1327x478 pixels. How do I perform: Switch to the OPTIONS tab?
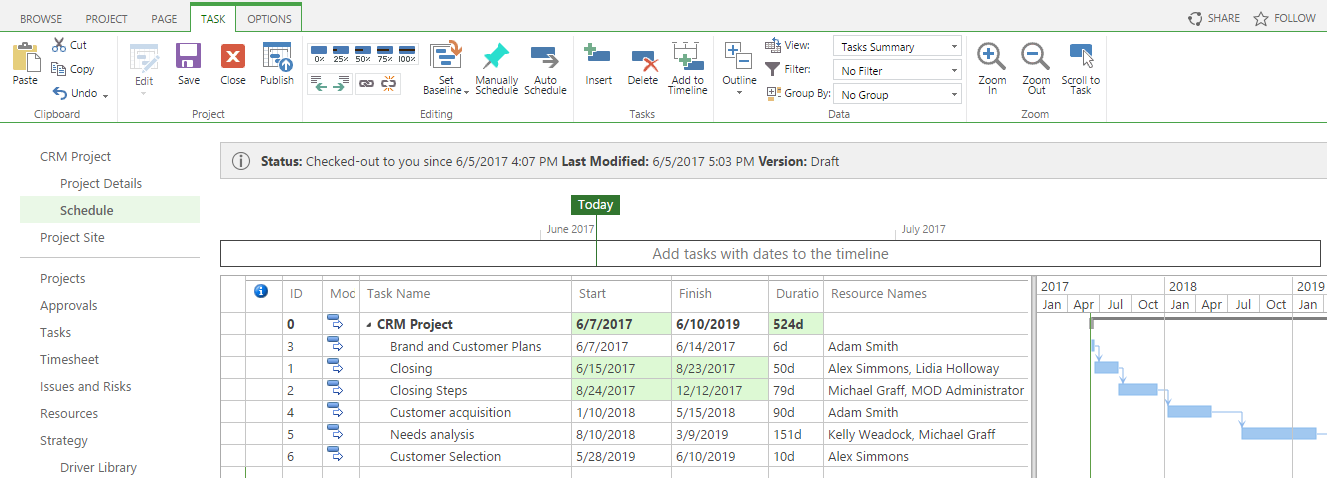(x=269, y=18)
